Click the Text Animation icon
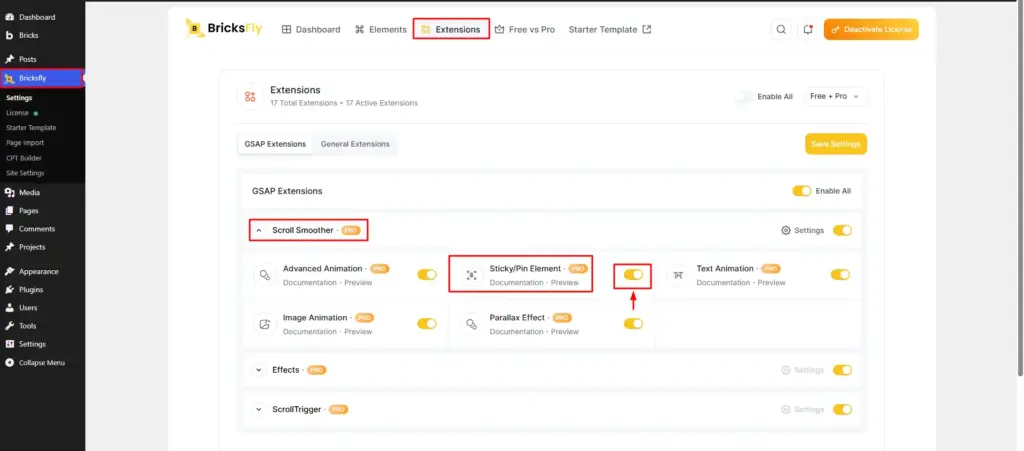This screenshot has width=1024, height=451. [678, 275]
